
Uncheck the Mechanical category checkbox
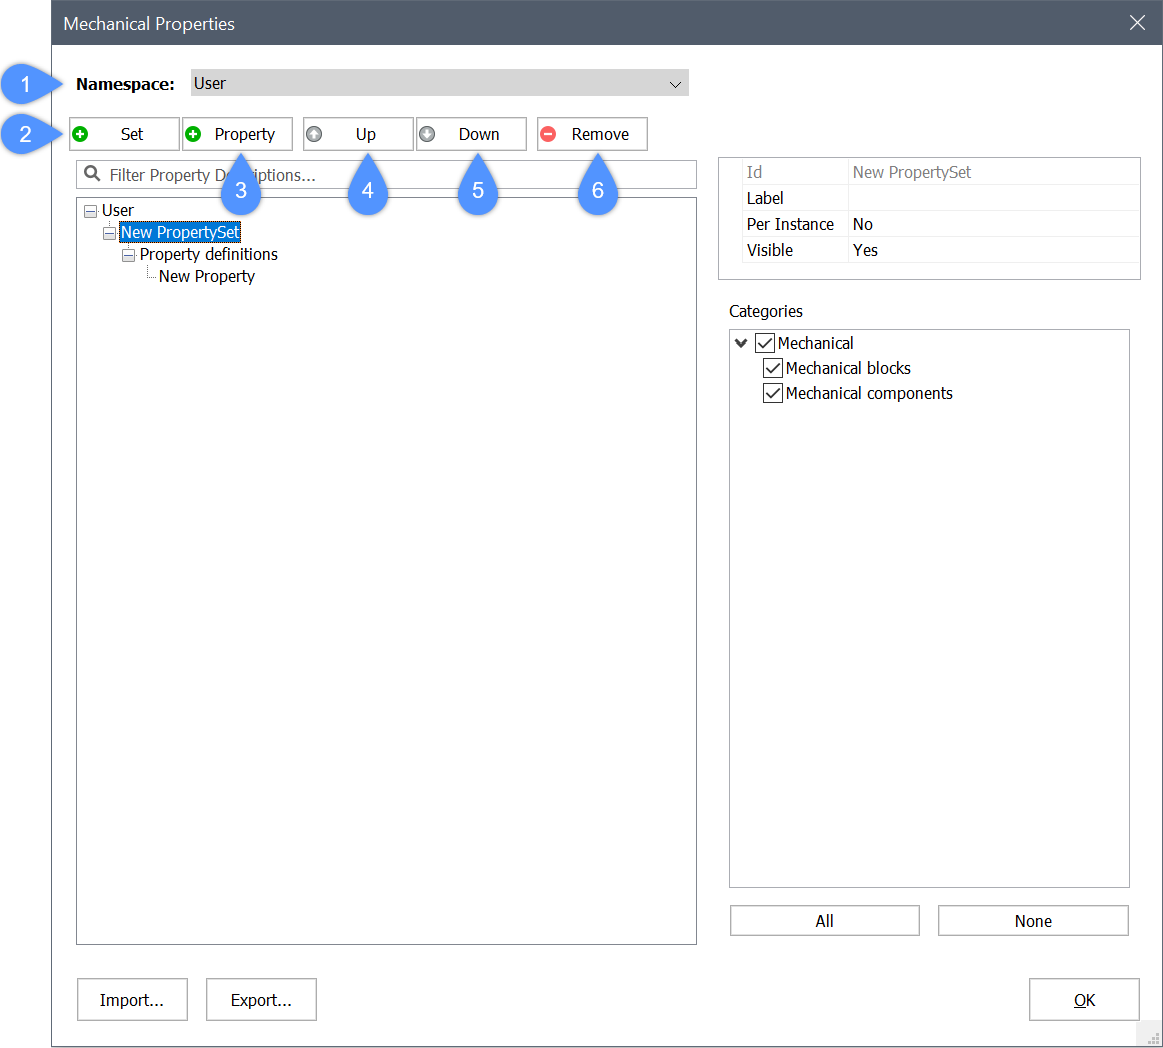(765, 343)
